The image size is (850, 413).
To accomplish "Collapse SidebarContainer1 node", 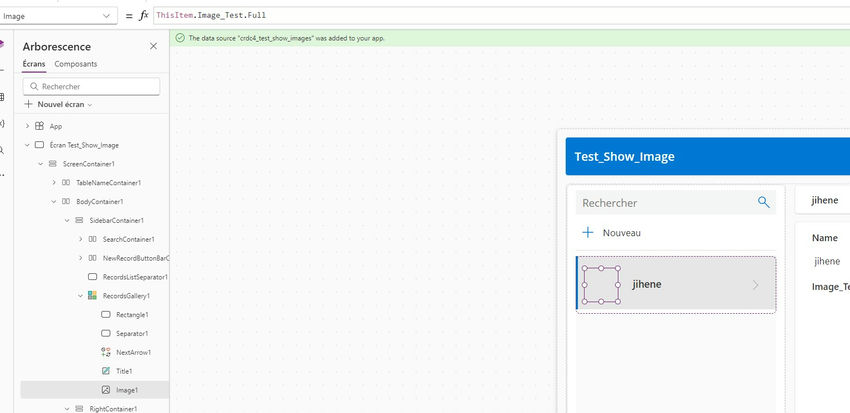I will tap(67, 221).
